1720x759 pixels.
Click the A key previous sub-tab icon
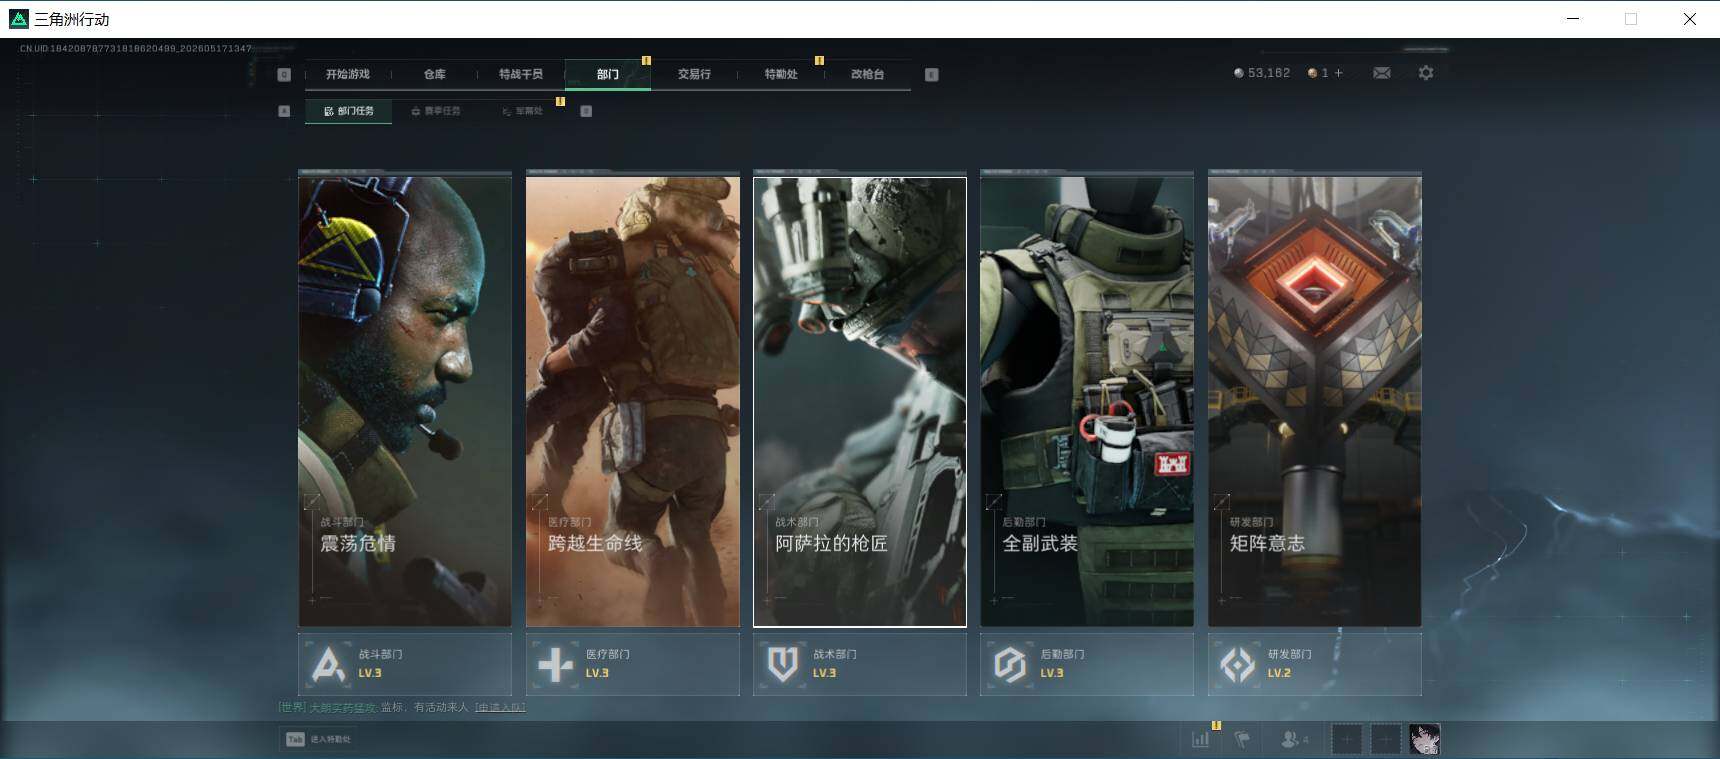pyautogui.click(x=284, y=111)
